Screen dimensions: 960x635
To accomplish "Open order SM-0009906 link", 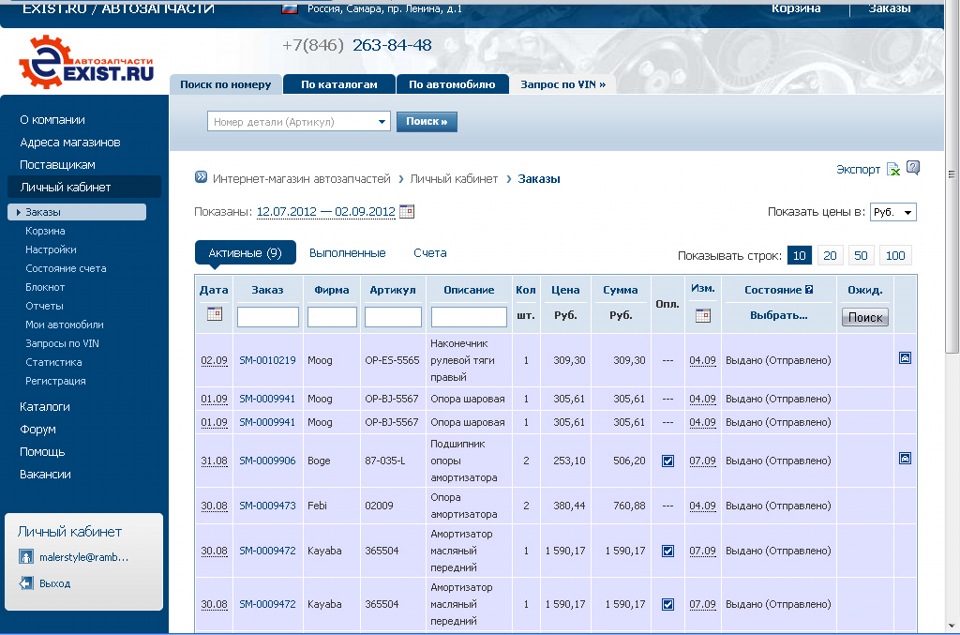I will 268,460.
